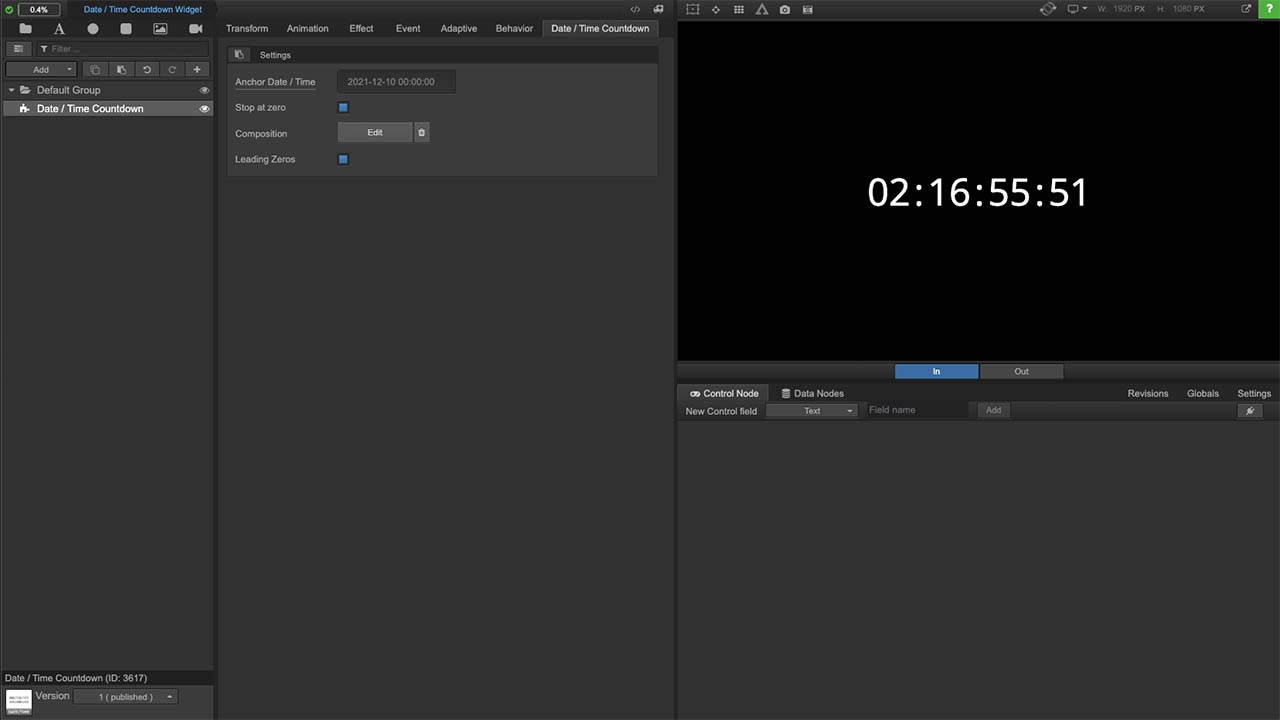Open the display device dropdown
This screenshot has width=1280, height=720.
pos(1077,9)
